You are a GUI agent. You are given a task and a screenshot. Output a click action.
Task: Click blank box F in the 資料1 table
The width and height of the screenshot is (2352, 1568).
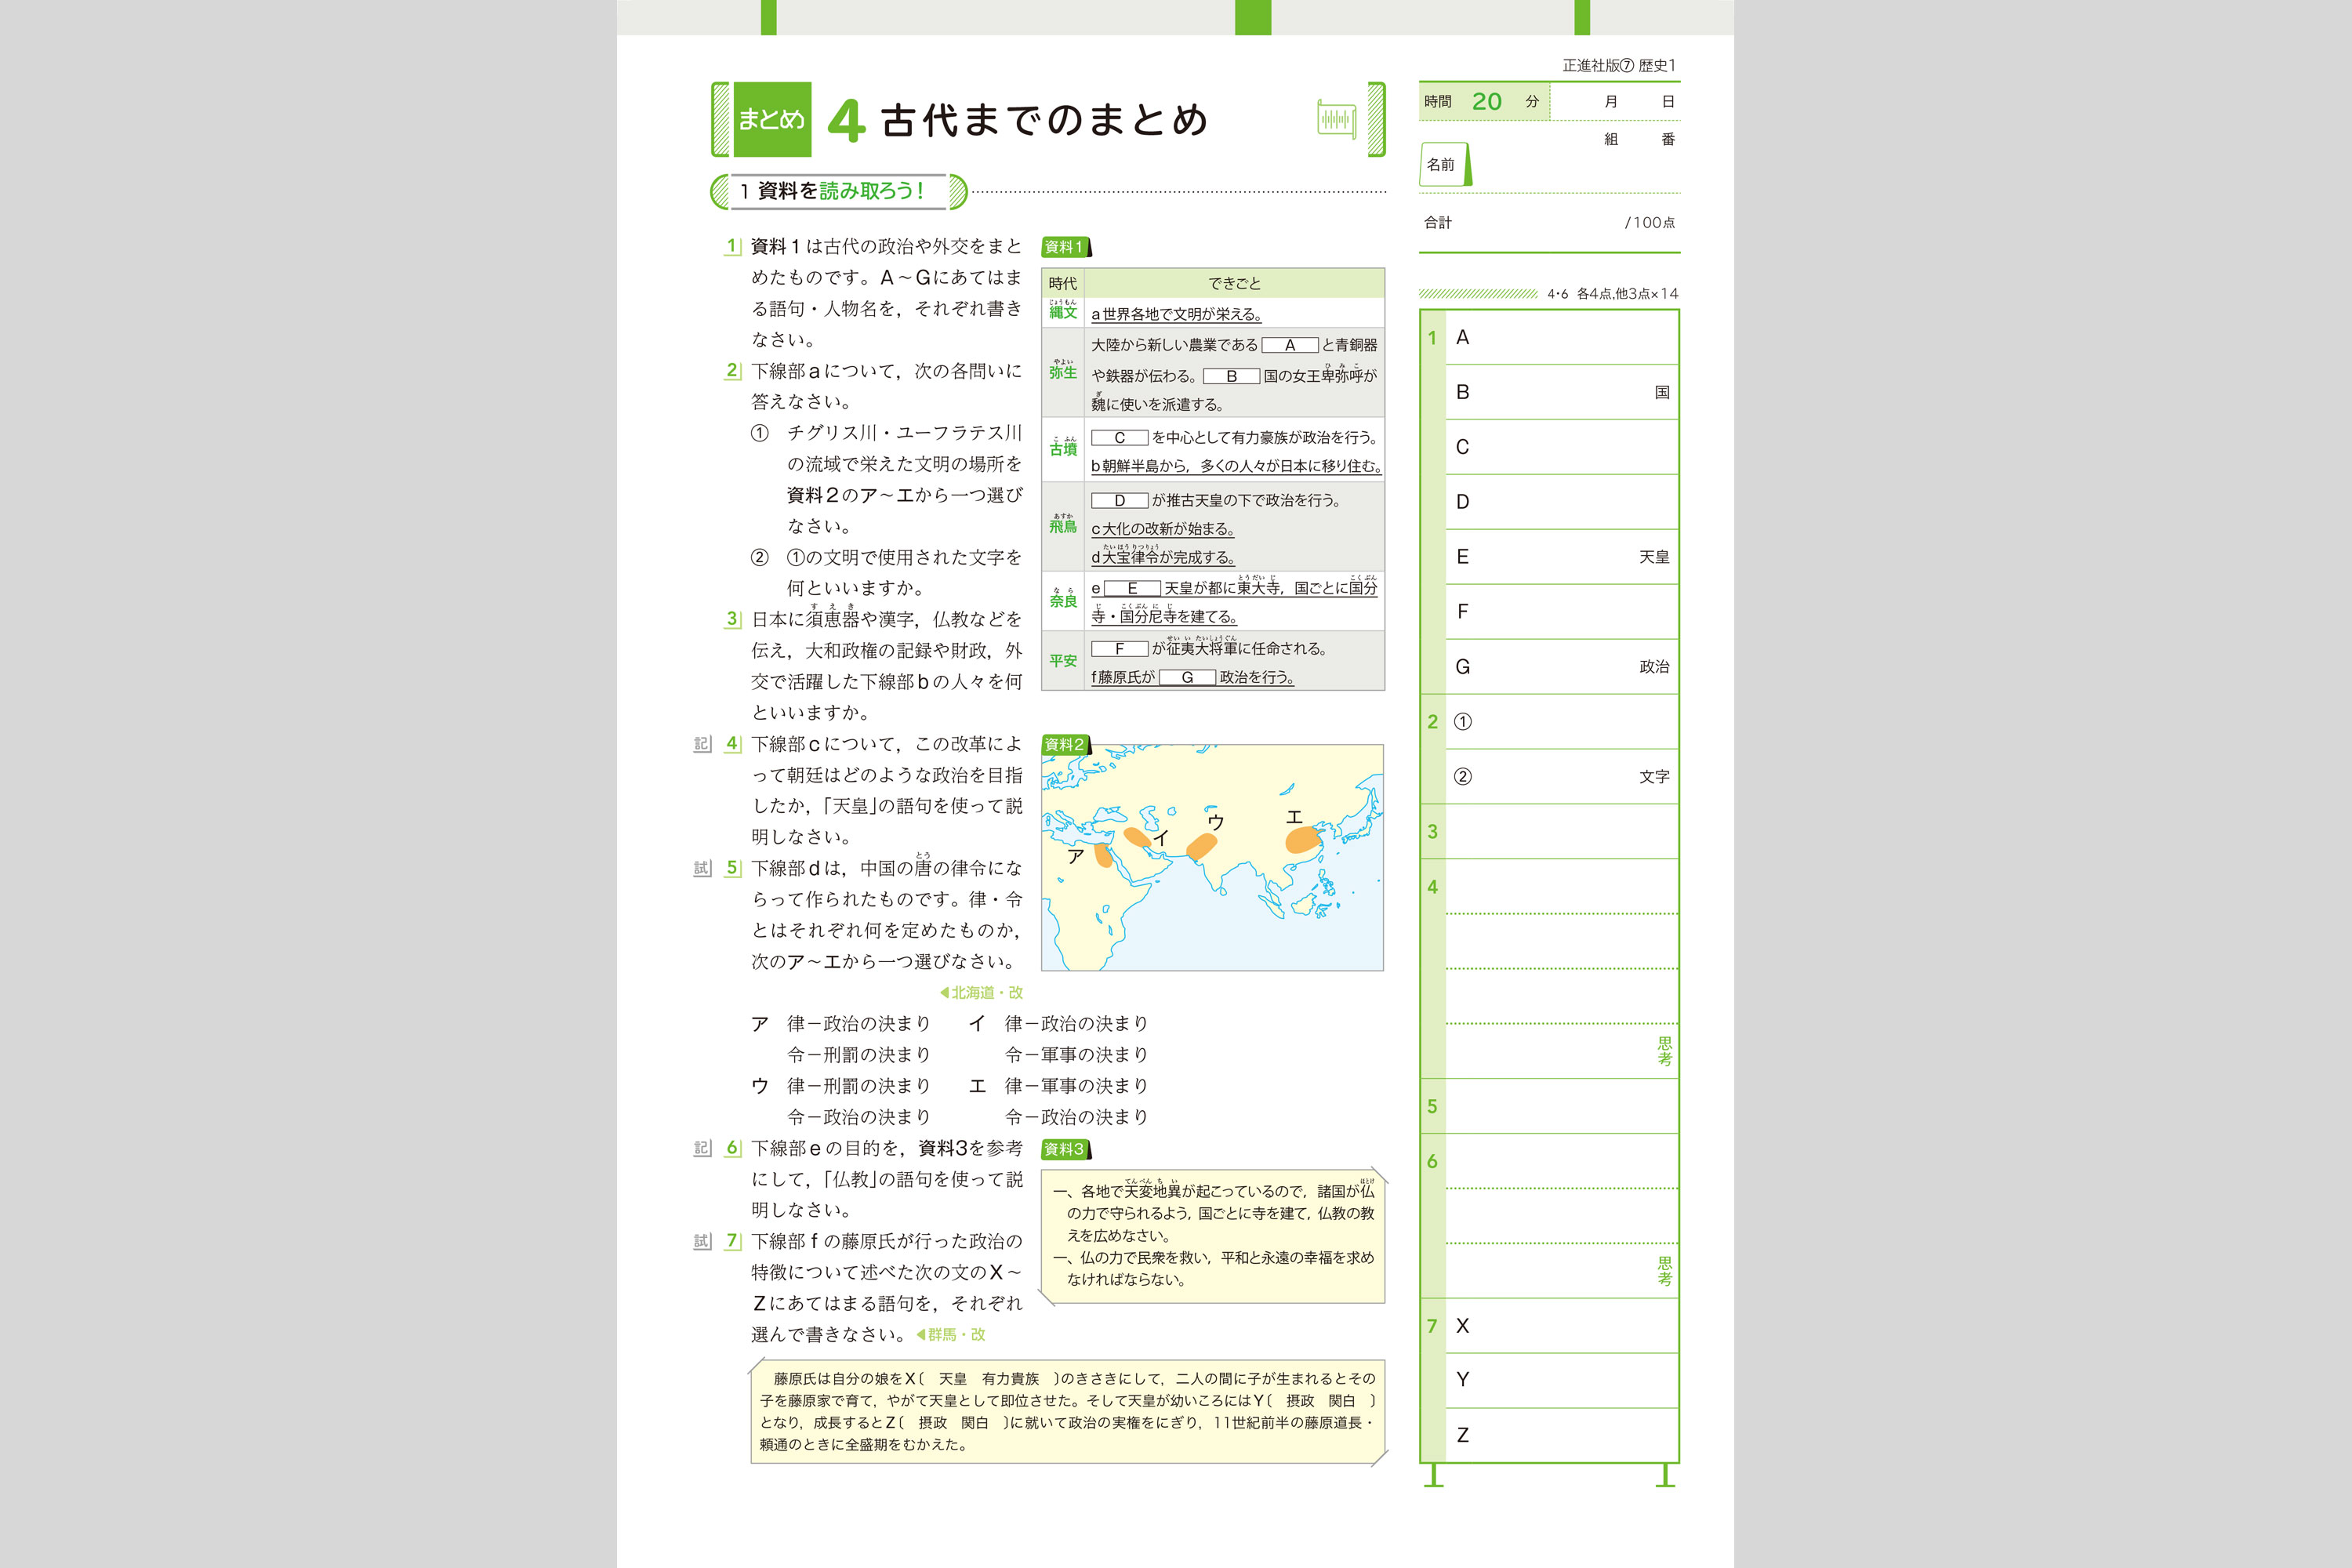click(1119, 649)
